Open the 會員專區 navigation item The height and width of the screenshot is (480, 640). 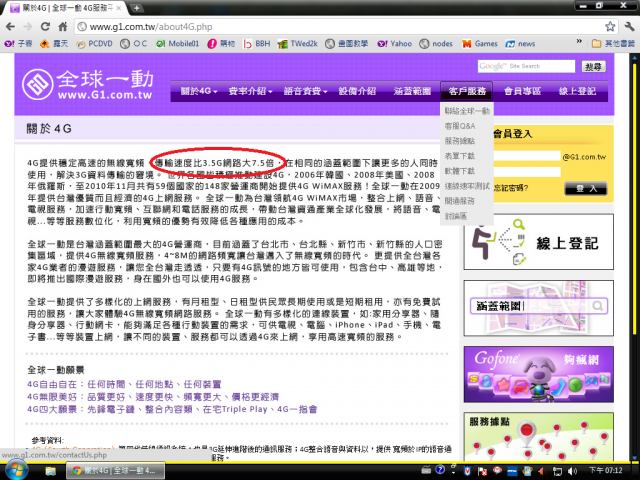tap(522, 91)
